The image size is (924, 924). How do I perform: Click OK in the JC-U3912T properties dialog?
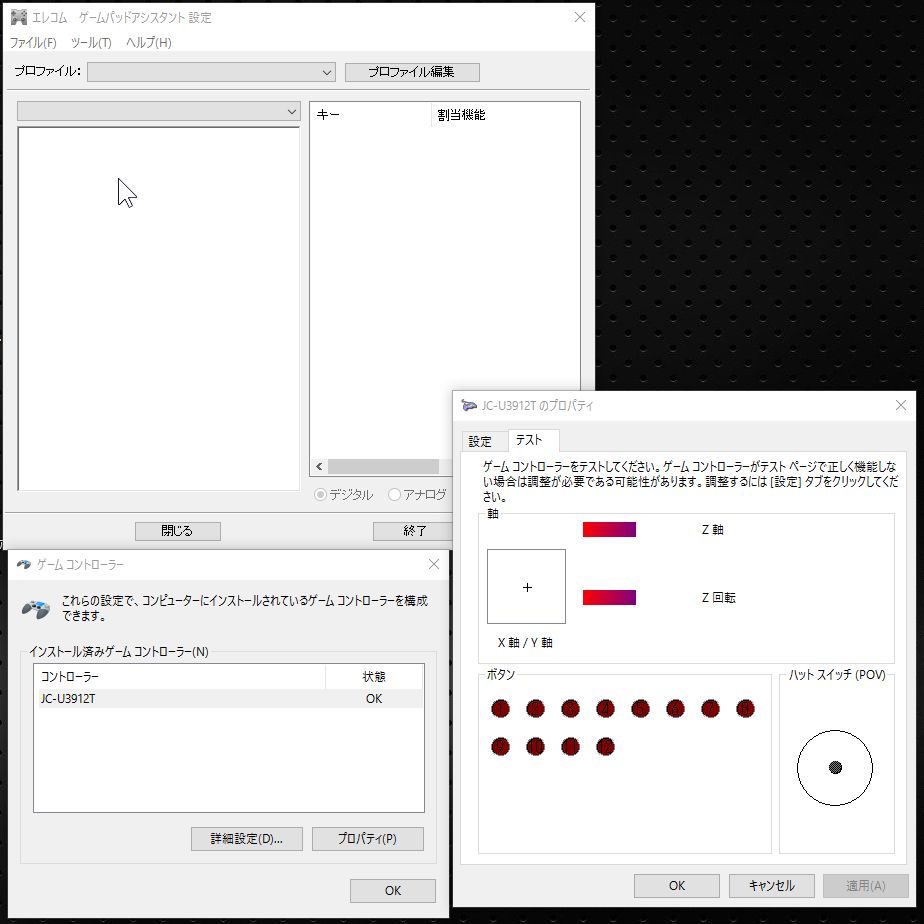pyautogui.click(x=676, y=885)
